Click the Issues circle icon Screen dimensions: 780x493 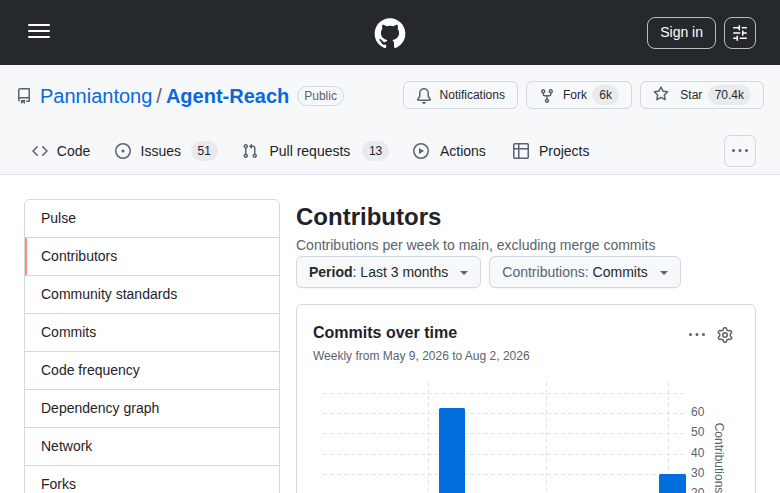tap(123, 151)
